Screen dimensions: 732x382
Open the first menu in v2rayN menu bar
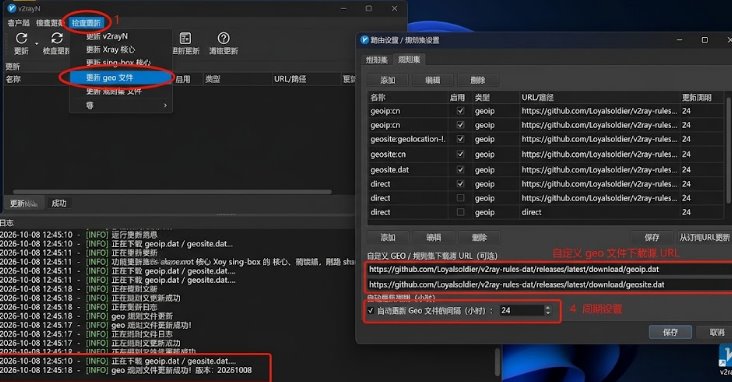click(18, 22)
